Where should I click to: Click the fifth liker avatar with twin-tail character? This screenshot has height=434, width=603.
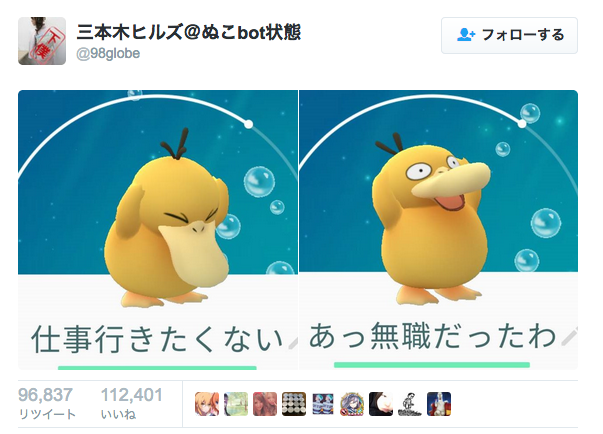tap(323, 404)
